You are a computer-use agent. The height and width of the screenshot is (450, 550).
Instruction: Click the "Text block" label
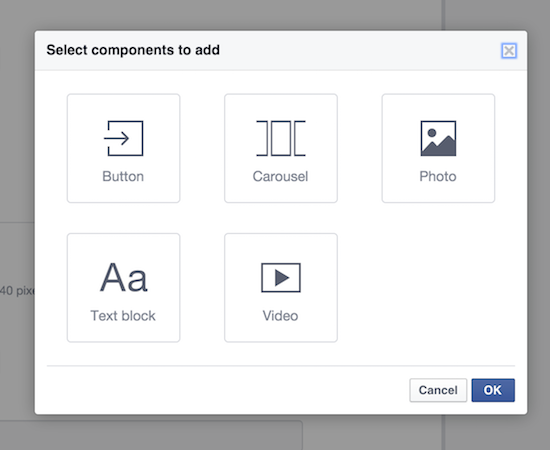[123, 316]
